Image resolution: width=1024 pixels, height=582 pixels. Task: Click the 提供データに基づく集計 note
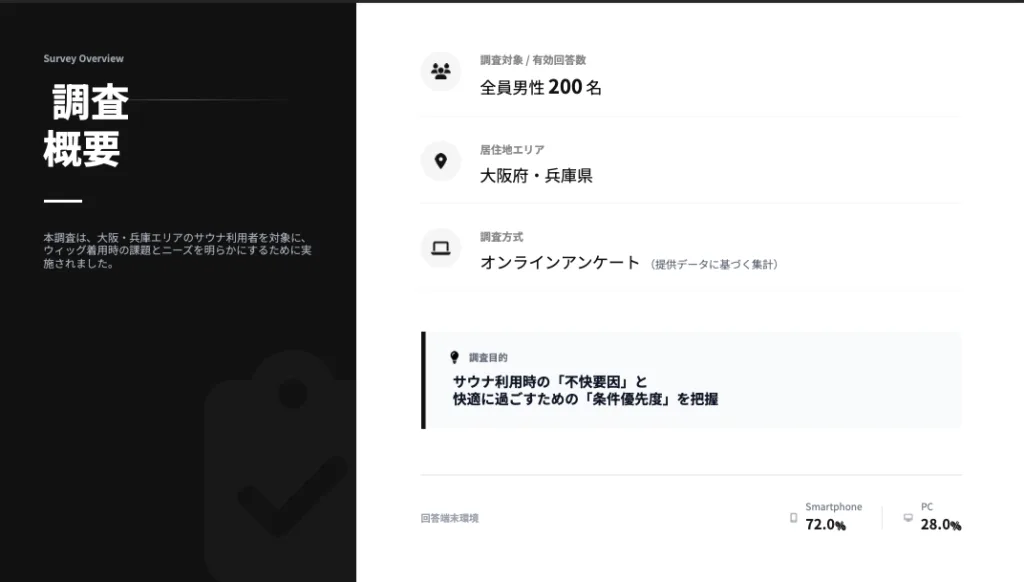tap(713, 265)
